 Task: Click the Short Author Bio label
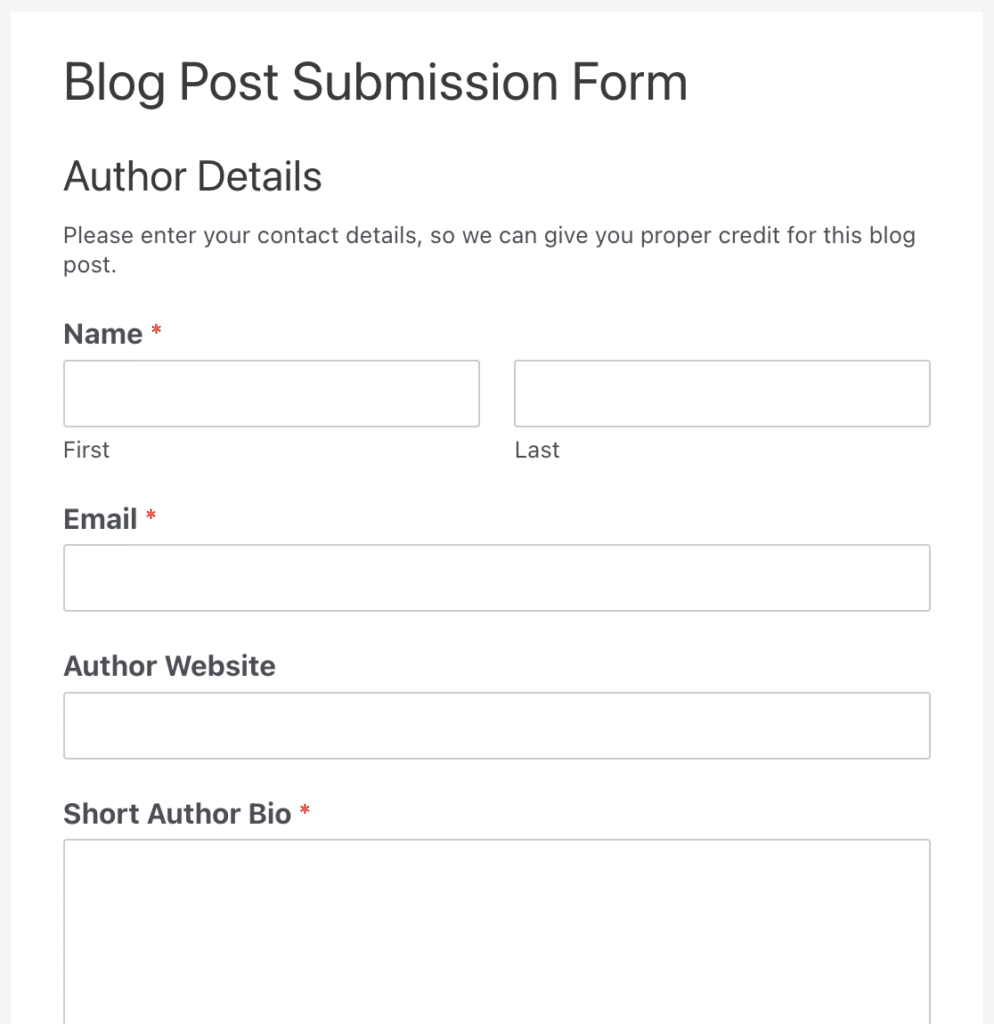click(177, 814)
